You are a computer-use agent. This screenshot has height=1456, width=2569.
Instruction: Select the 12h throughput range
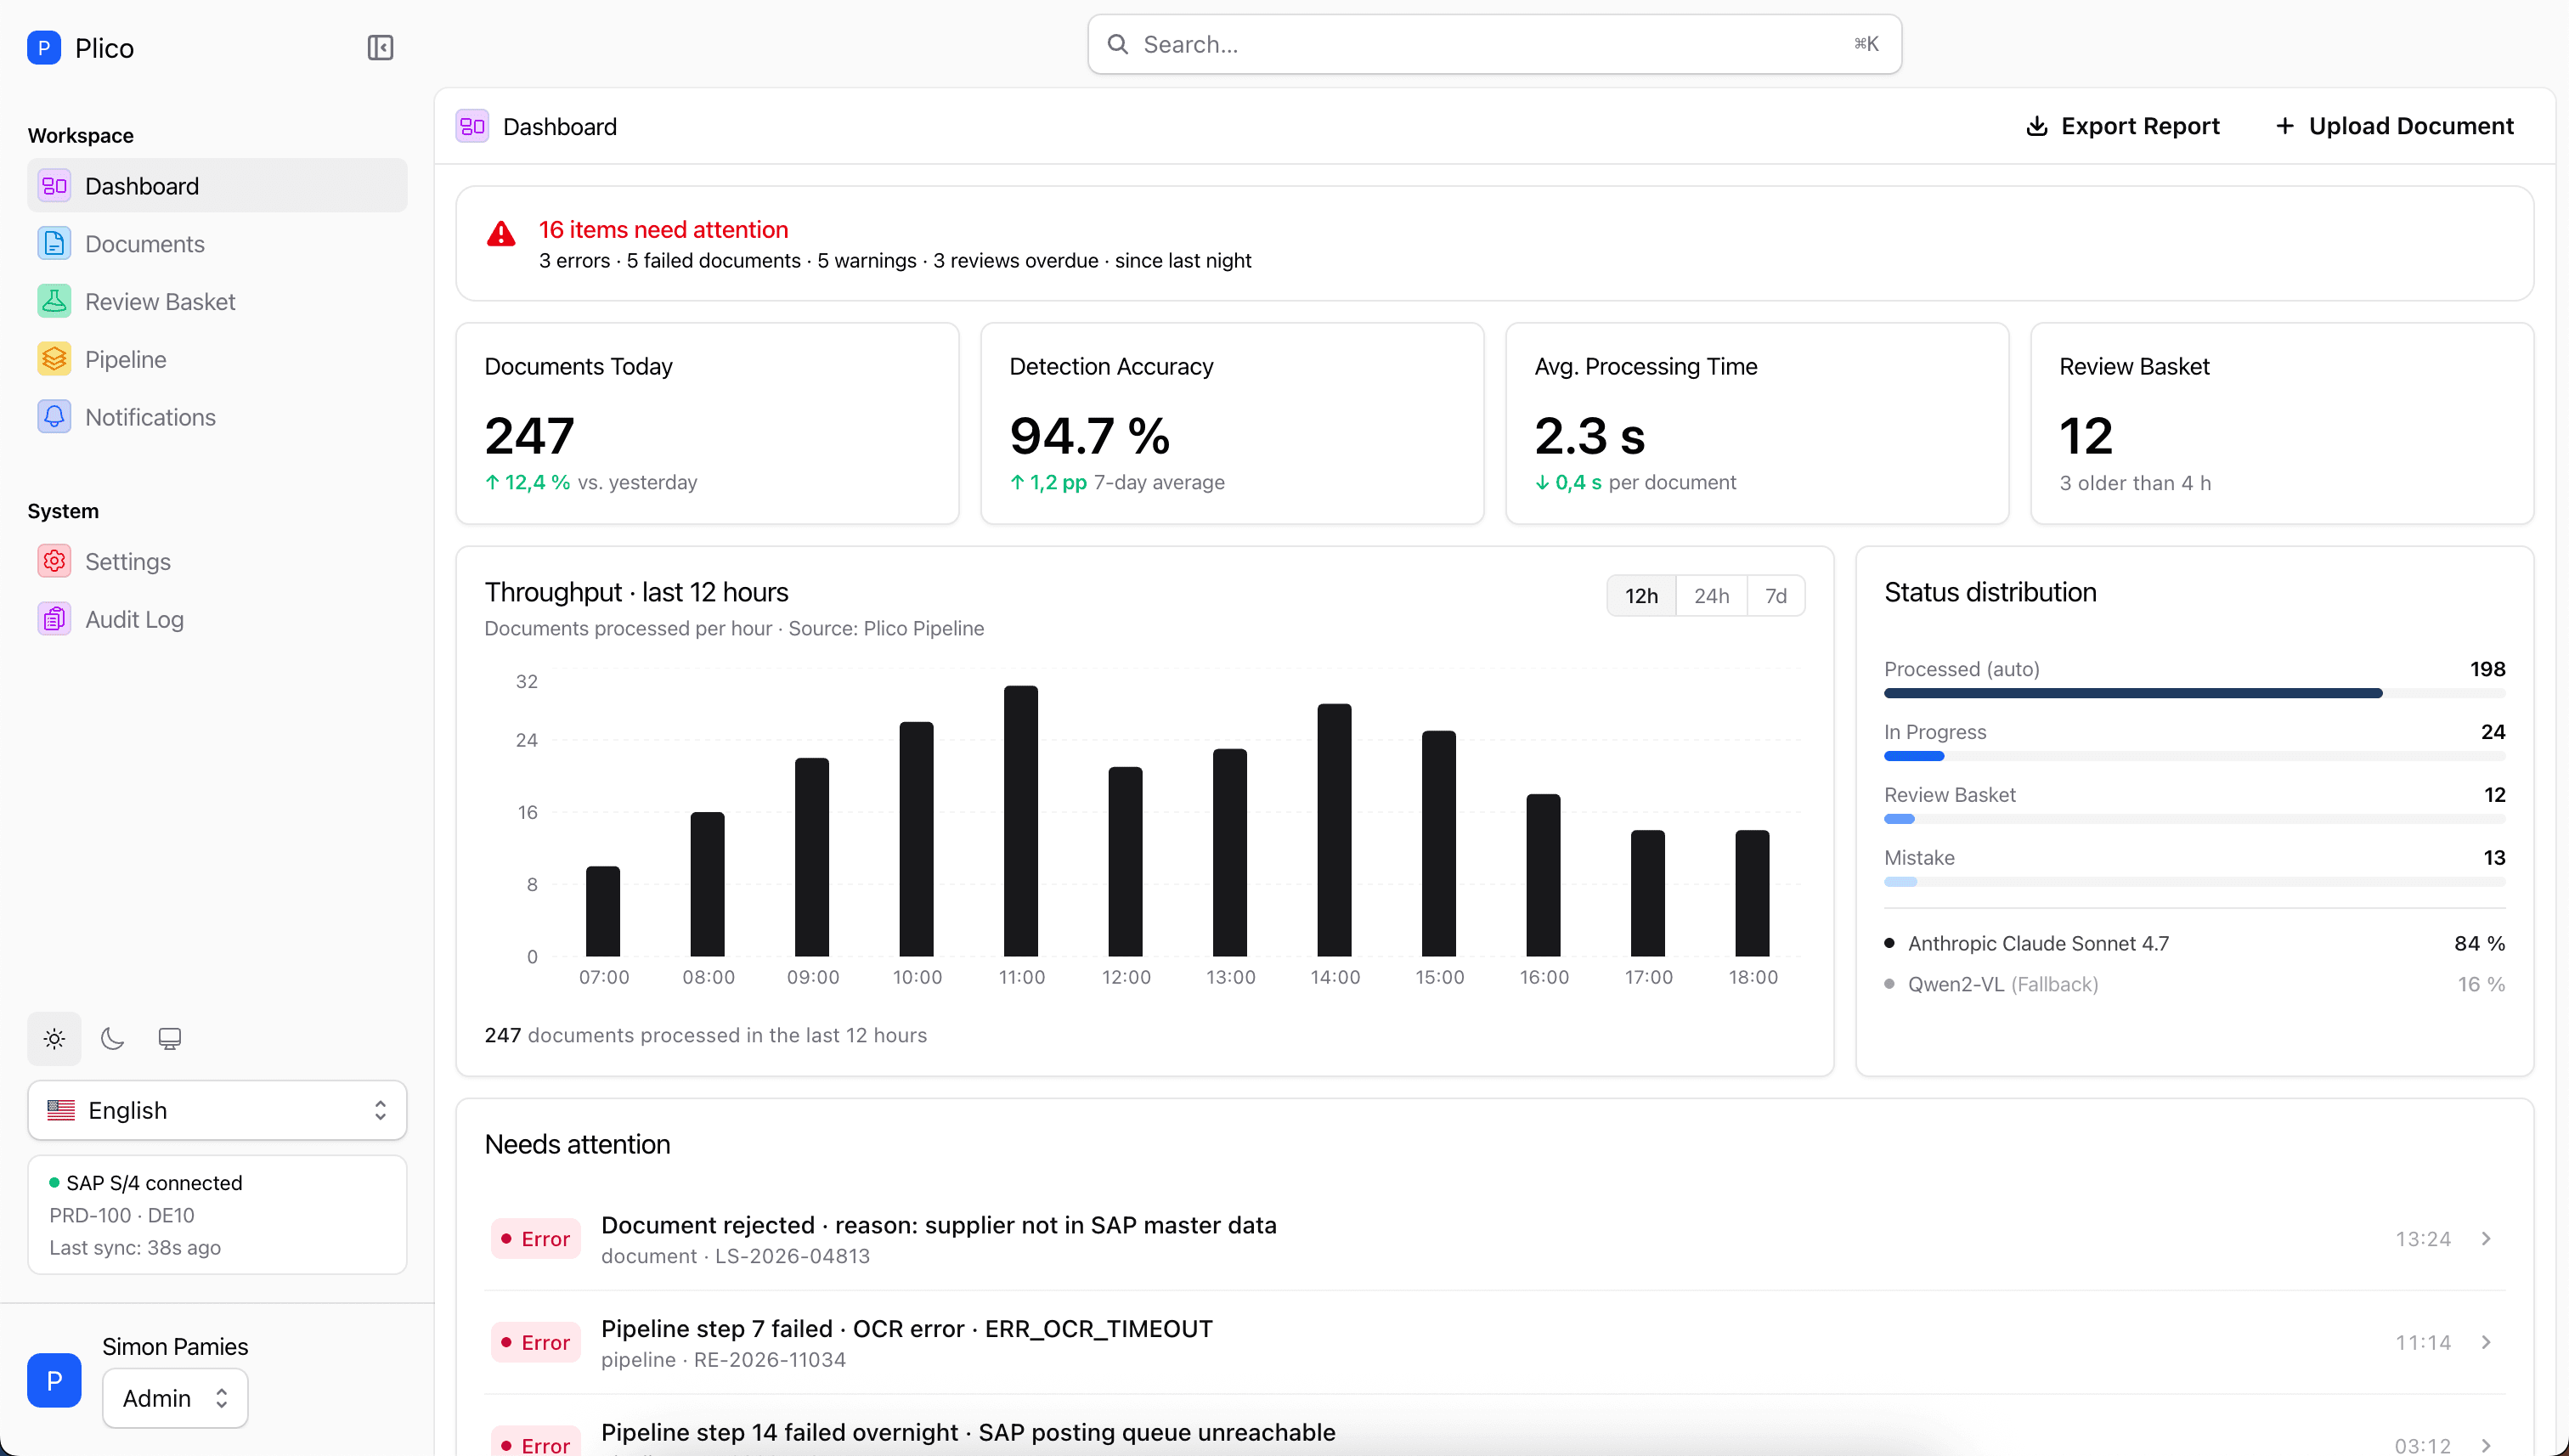click(1641, 596)
